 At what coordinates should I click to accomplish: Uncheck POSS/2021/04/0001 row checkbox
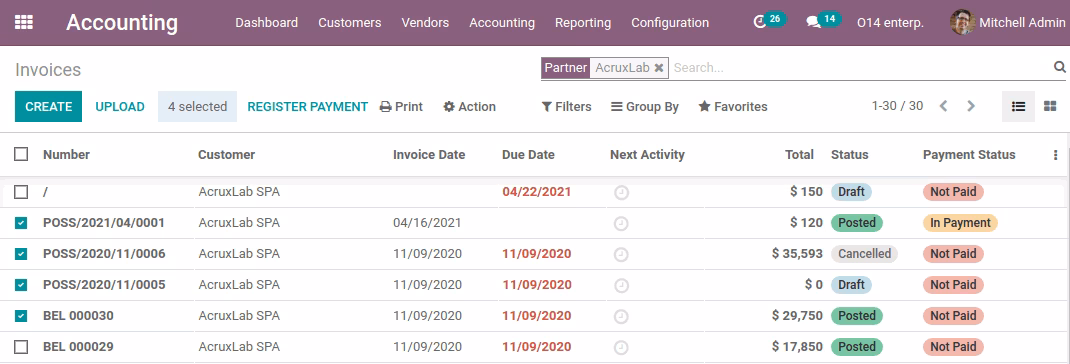click(21, 223)
